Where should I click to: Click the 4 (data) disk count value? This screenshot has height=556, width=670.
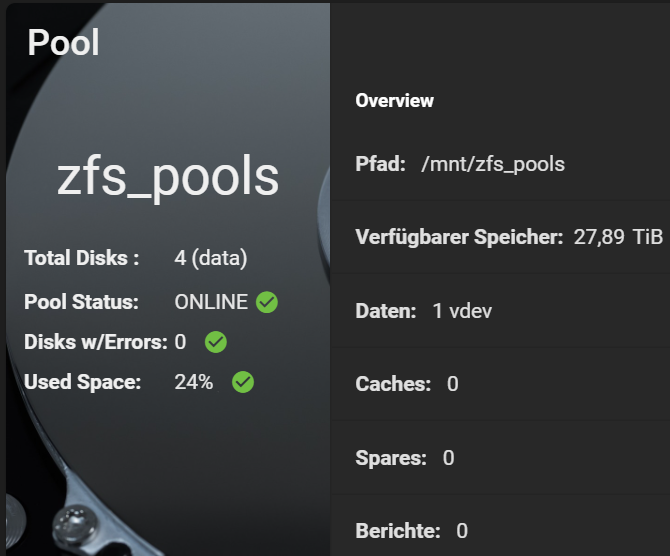tap(211, 258)
